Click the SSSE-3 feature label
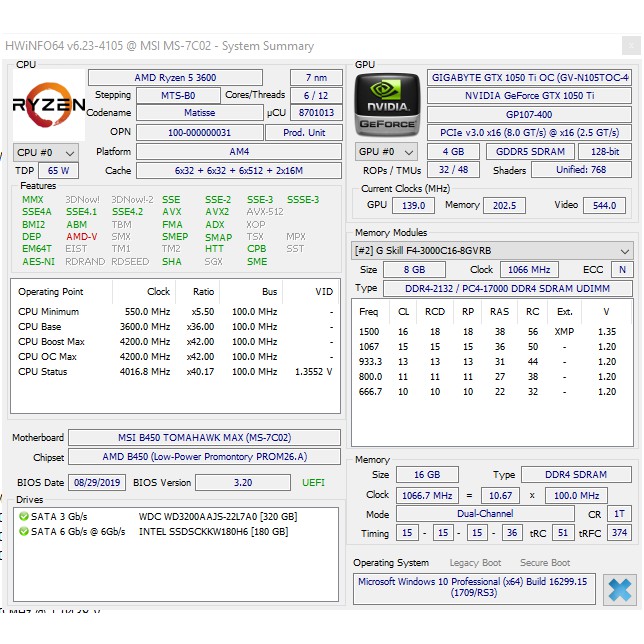Viewport: 644px width, 644px height. (303, 200)
